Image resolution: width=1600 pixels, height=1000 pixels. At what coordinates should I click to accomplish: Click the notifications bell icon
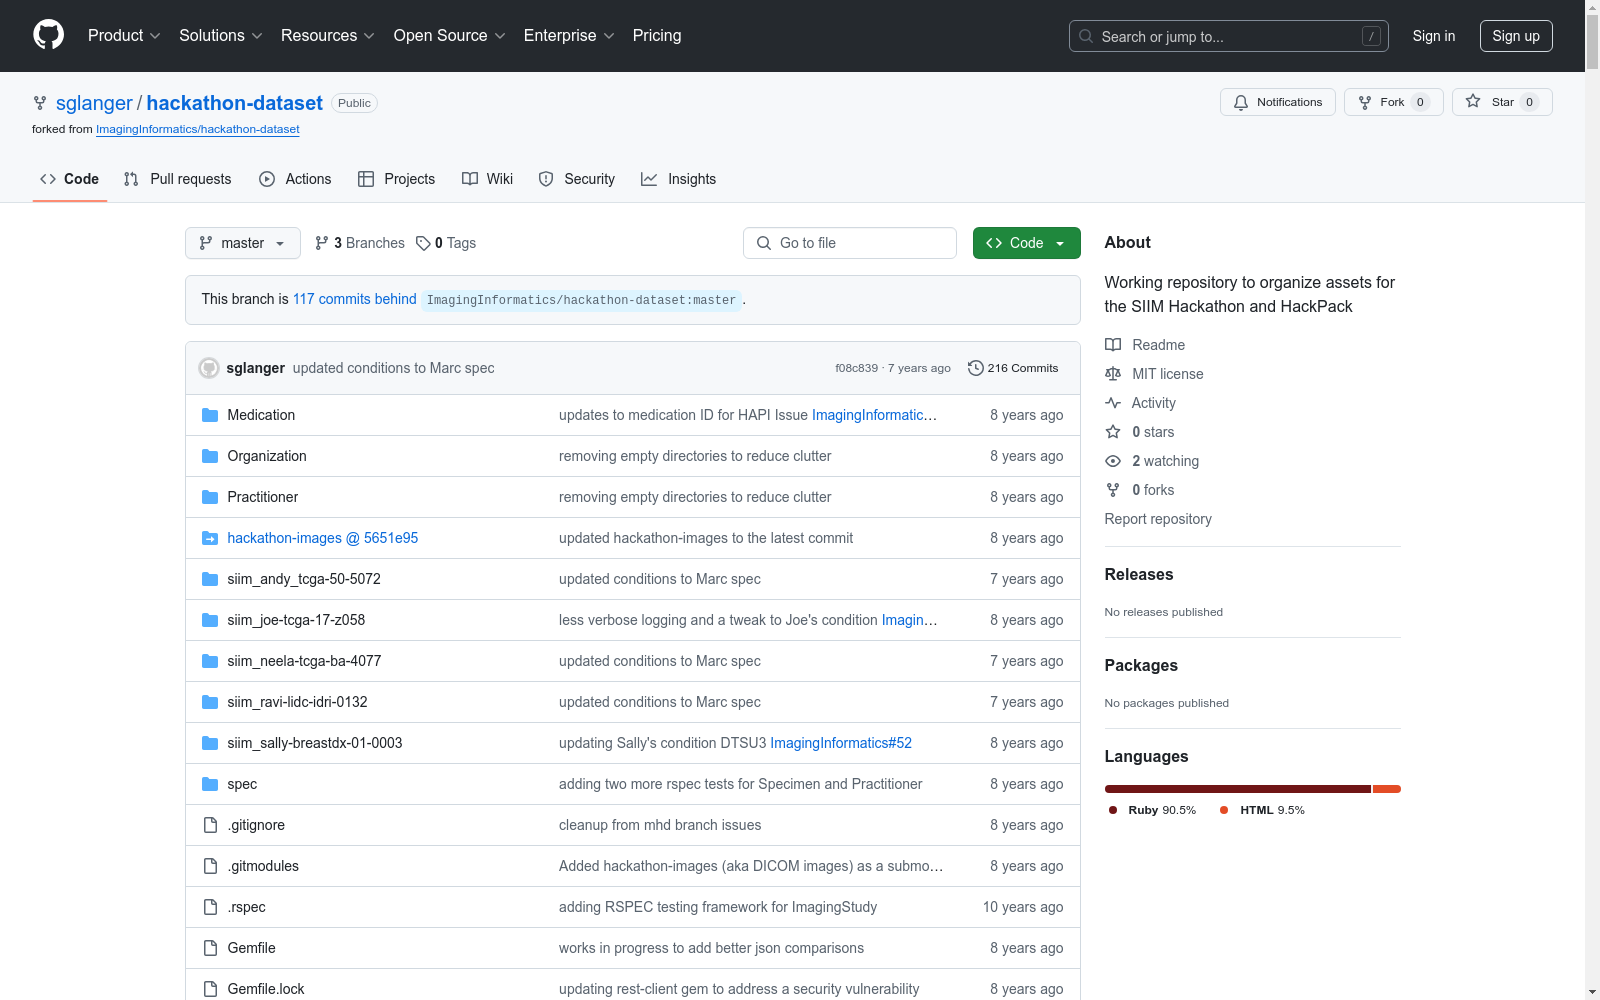pyautogui.click(x=1241, y=102)
